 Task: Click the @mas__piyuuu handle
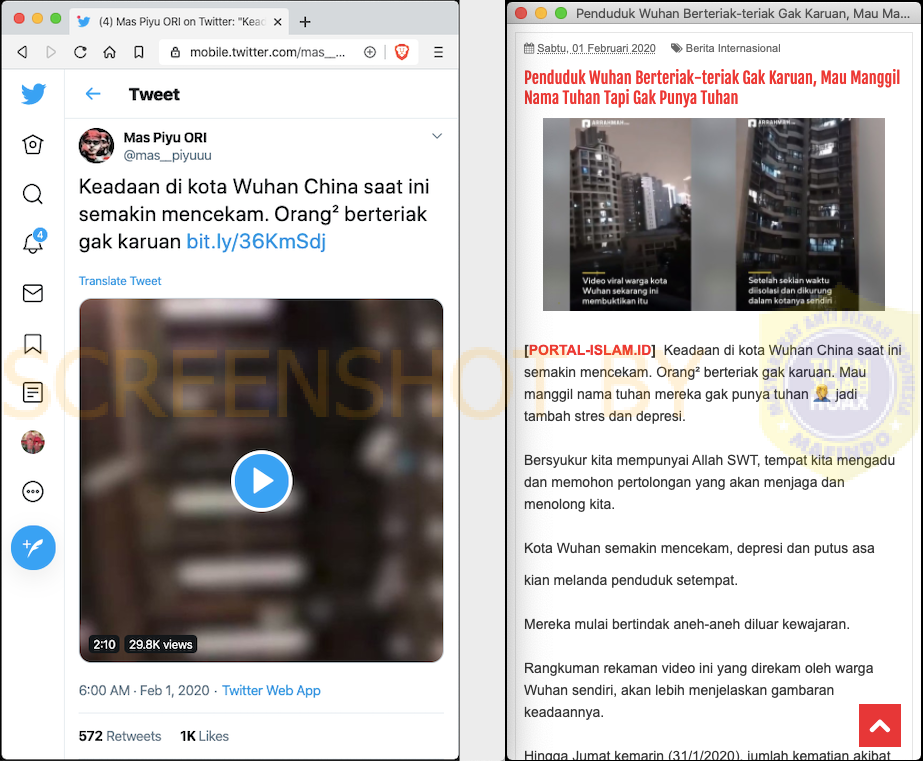(x=167, y=155)
